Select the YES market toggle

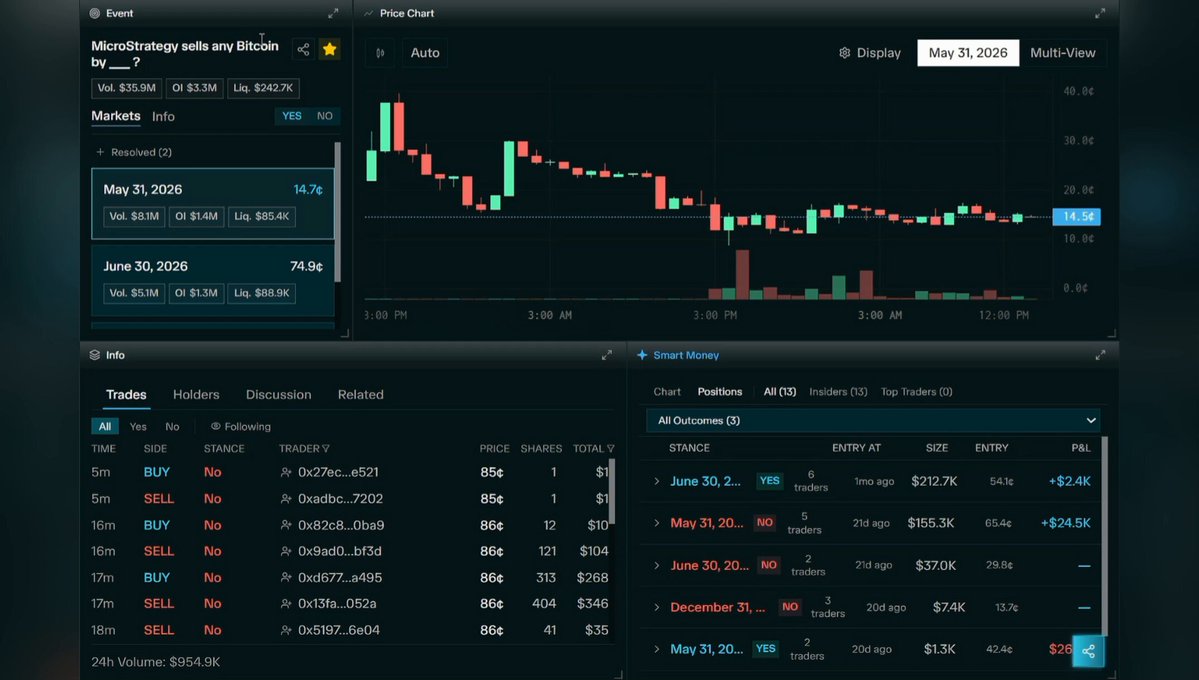[292, 116]
